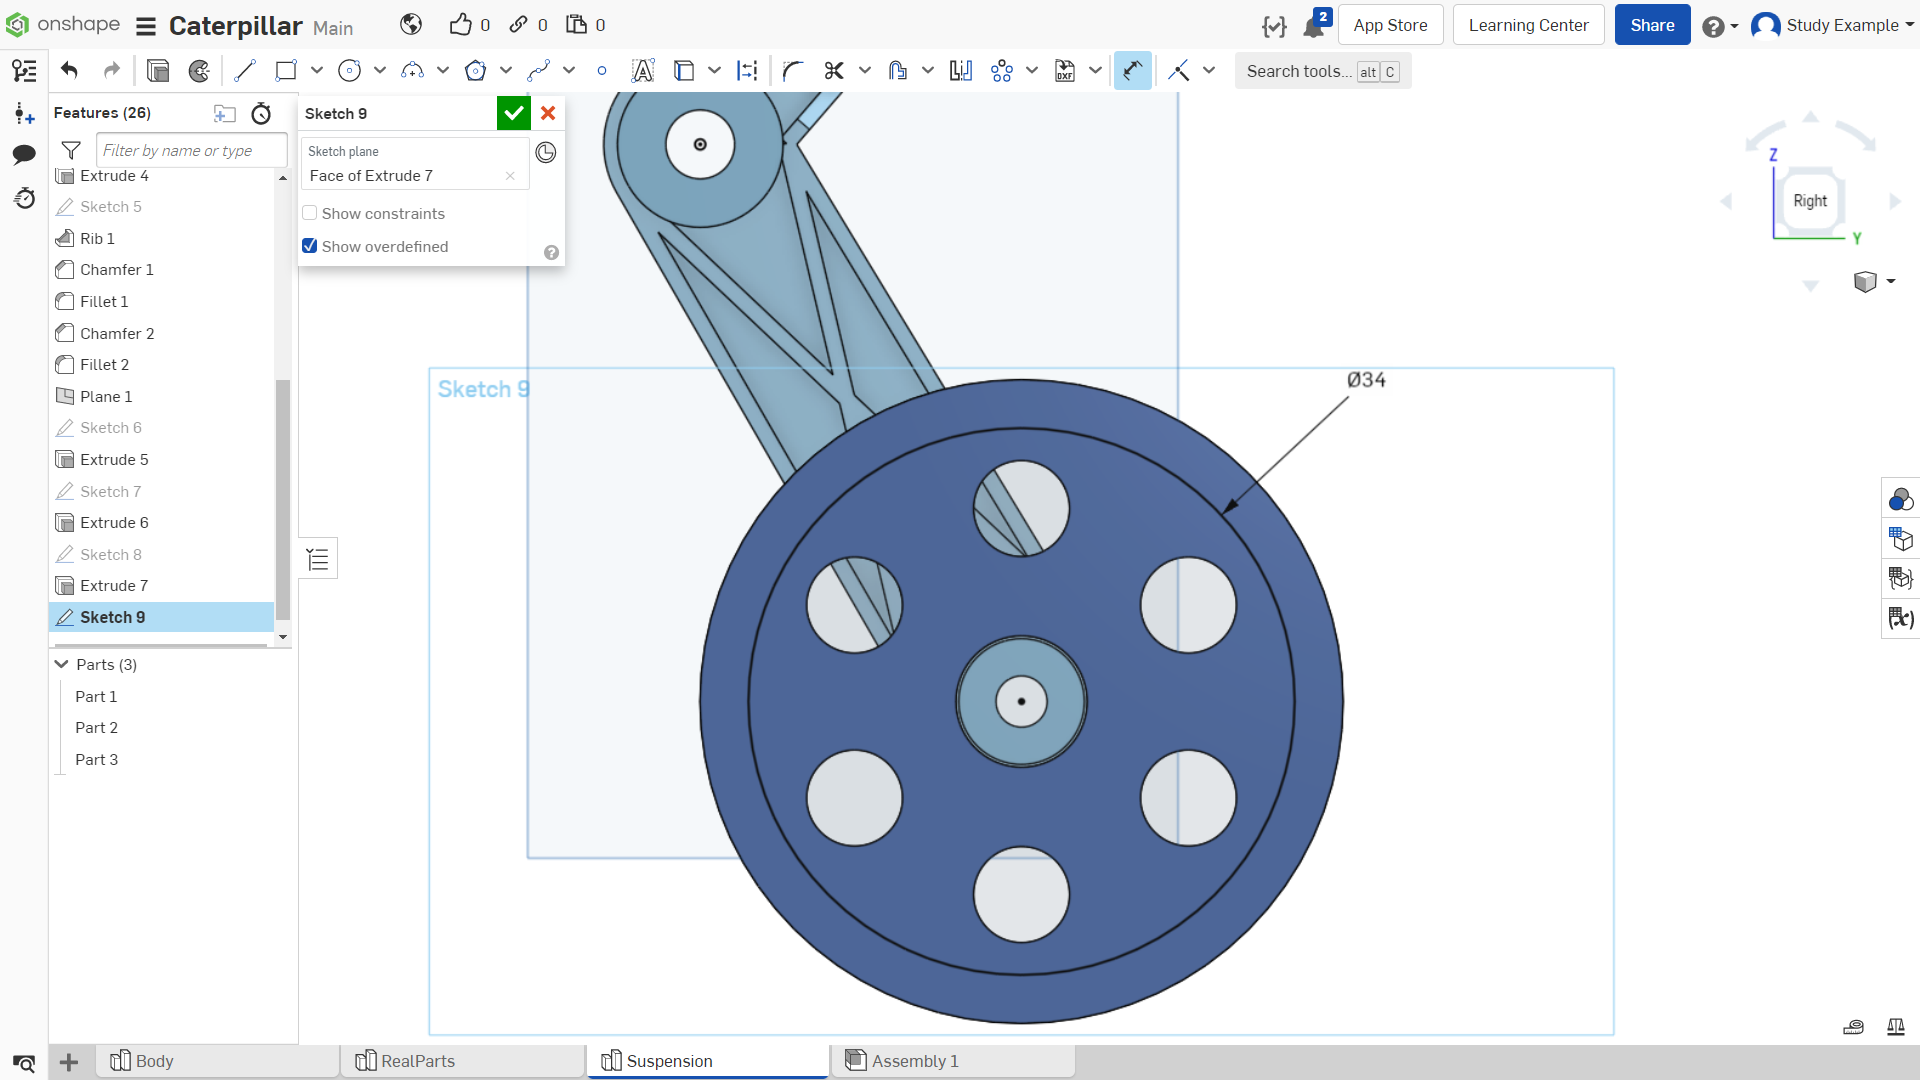Select the Center point circle tool

tap(349, 71)
